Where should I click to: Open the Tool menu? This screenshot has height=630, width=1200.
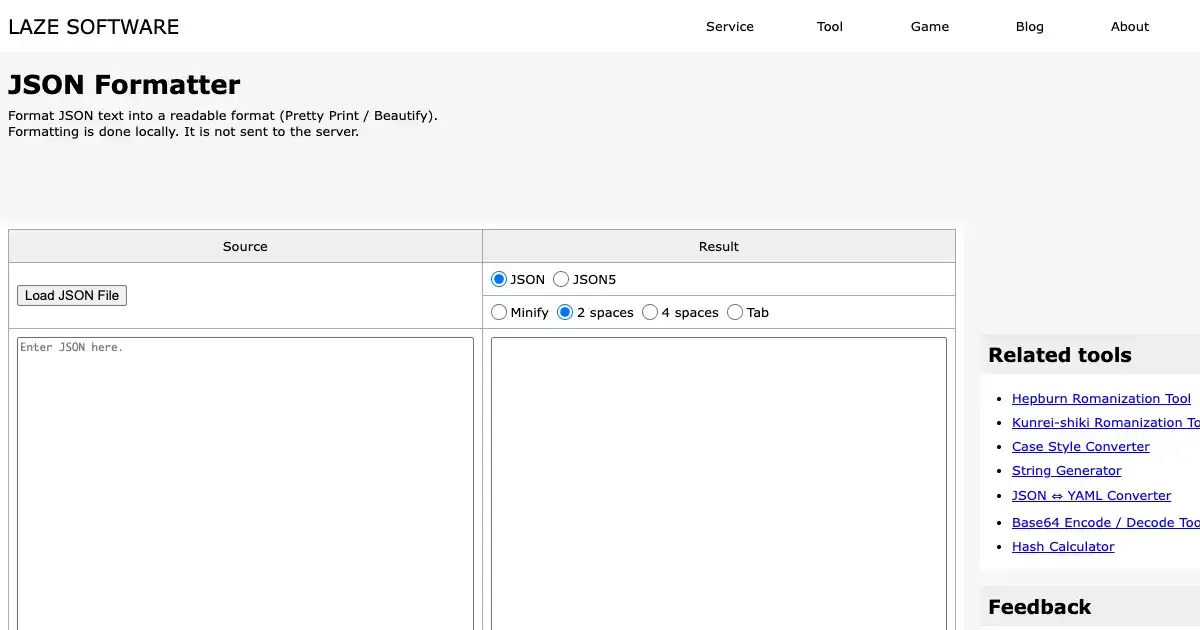tap(829, 27)
